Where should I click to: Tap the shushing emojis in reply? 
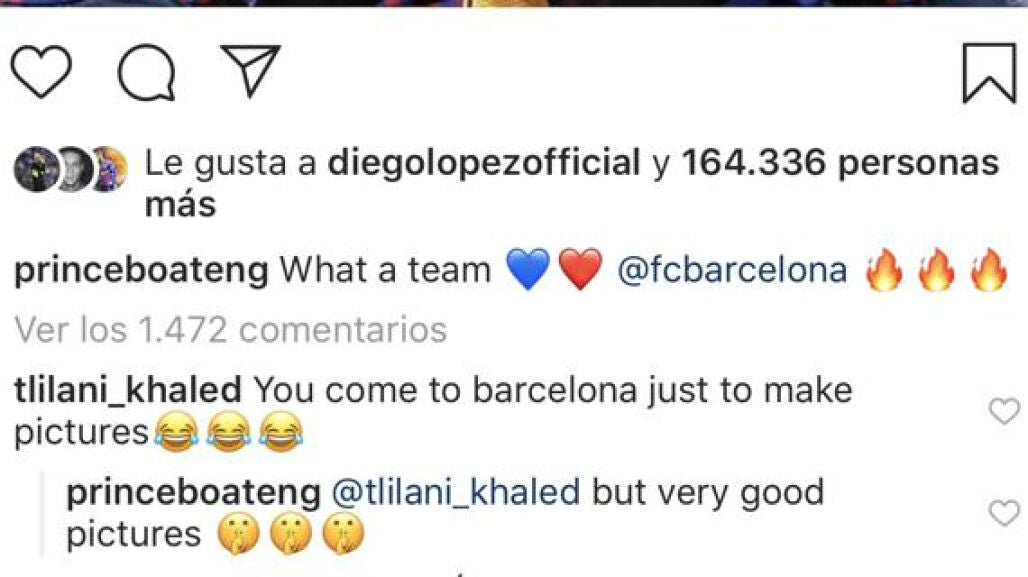point(290,536)
